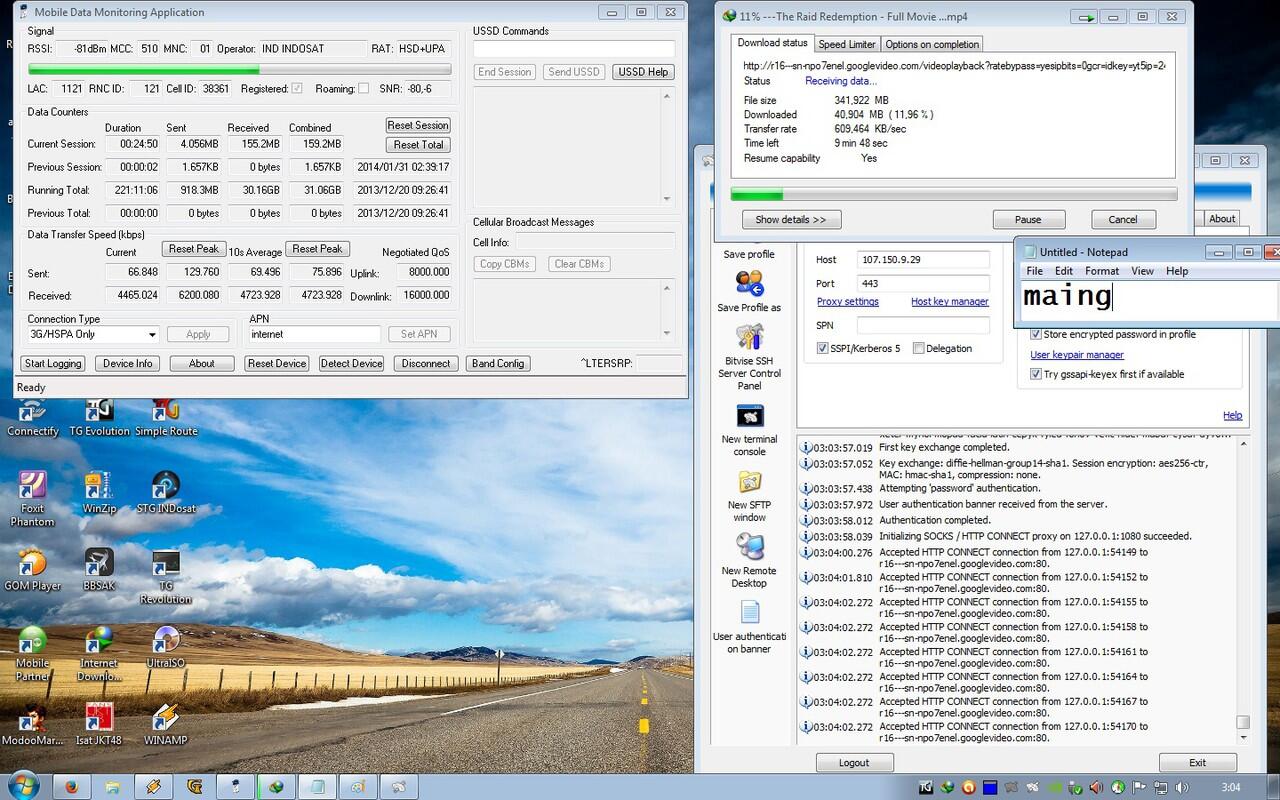Viewport: 1280px width, 800px height.
Task: Open the Edit menu in Notepad
Action: point(1064,271)
